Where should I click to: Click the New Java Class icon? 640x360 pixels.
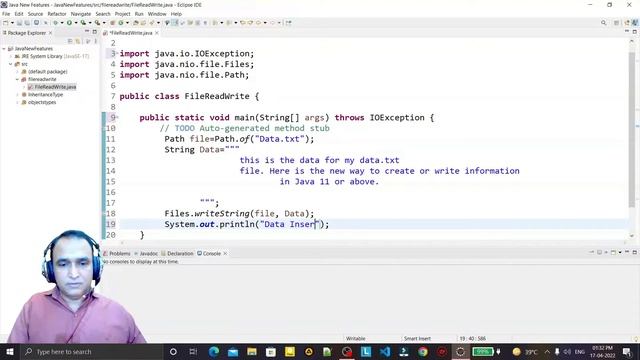(121, 23)
